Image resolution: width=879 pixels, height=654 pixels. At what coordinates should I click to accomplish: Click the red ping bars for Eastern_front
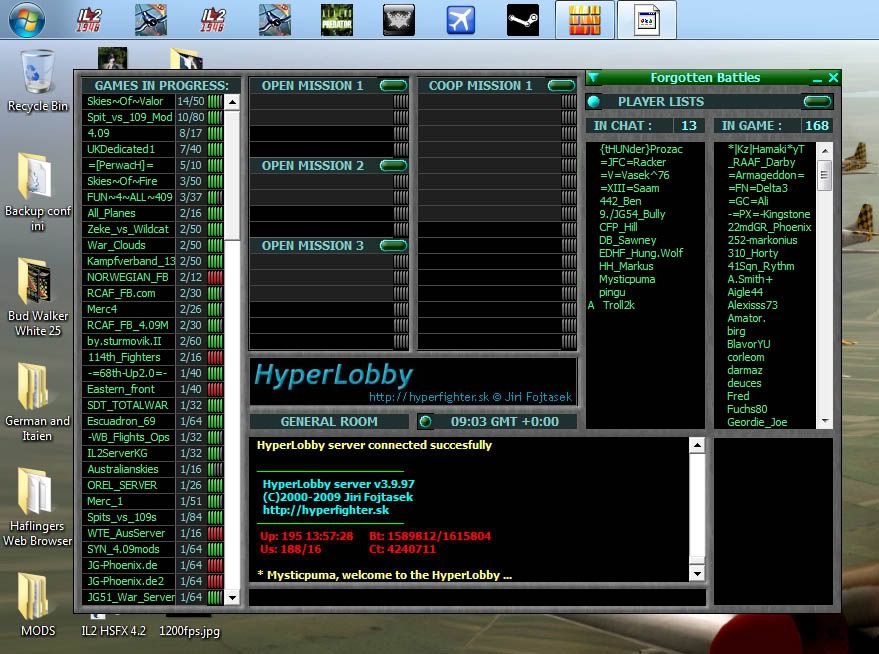215,389
